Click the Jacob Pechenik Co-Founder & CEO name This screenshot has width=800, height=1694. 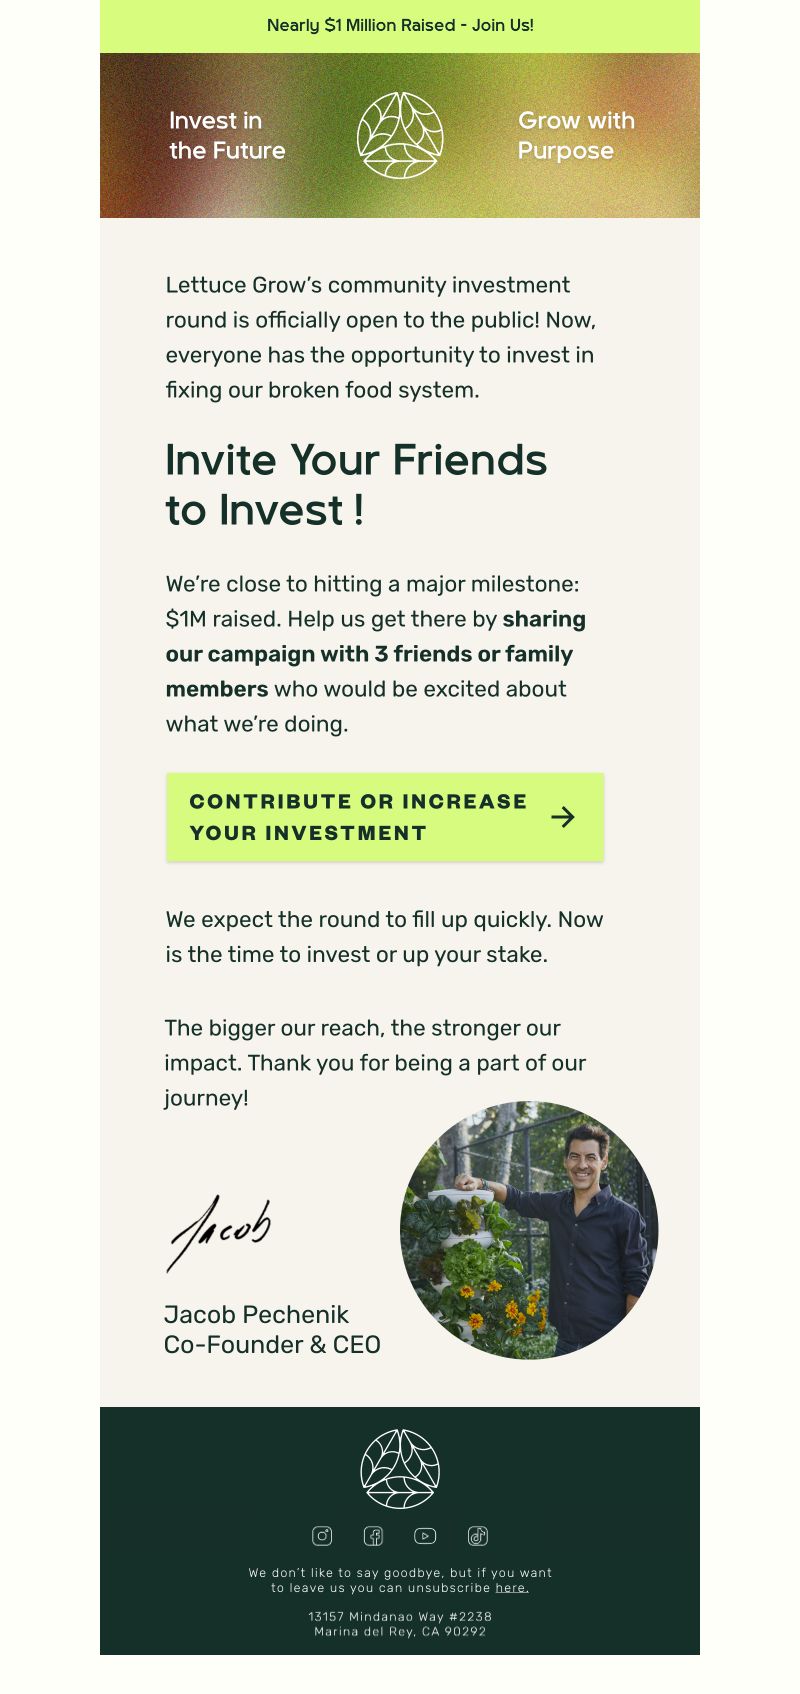pos(272,1329)
